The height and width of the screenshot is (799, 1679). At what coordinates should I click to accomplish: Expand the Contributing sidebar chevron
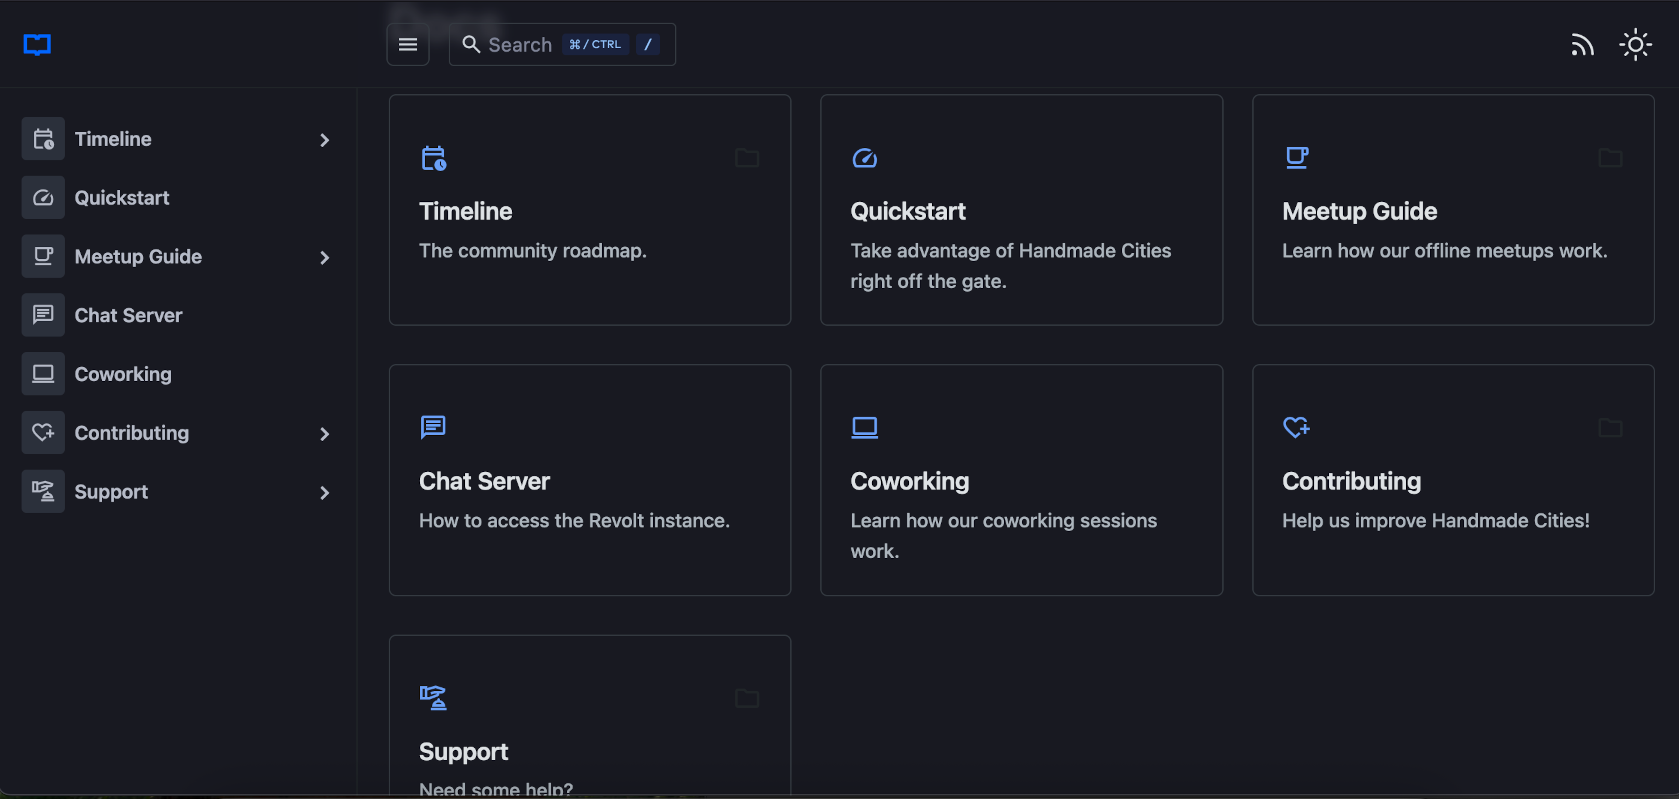(324, 434)
